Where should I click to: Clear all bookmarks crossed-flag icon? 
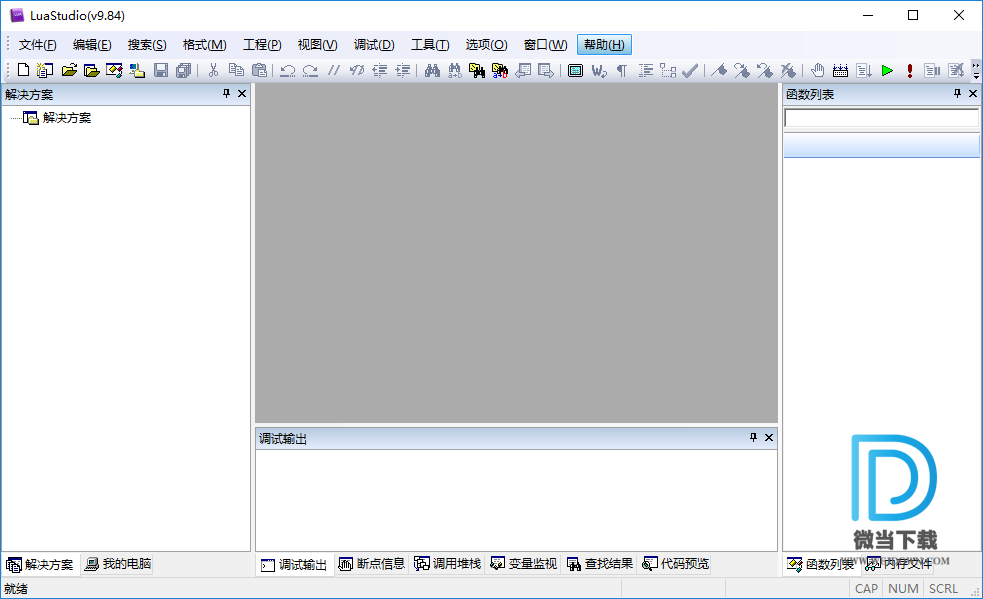pyautogui.click(x=788, y=70)
